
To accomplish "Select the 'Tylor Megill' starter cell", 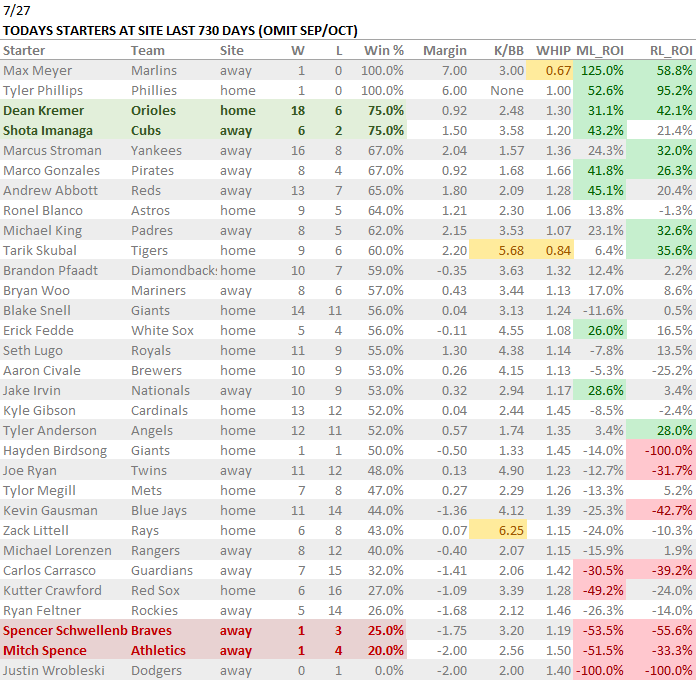I will click(39, 490).
